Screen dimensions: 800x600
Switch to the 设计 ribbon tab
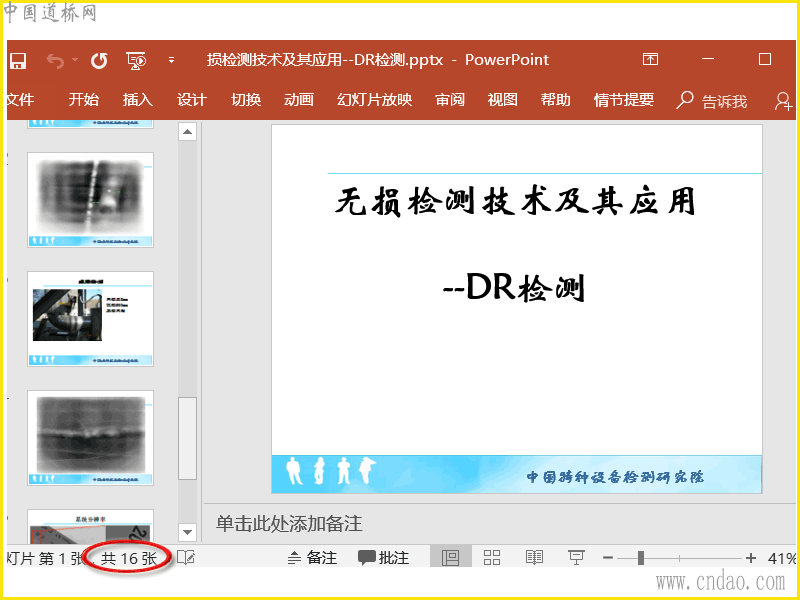coord(192,99)
